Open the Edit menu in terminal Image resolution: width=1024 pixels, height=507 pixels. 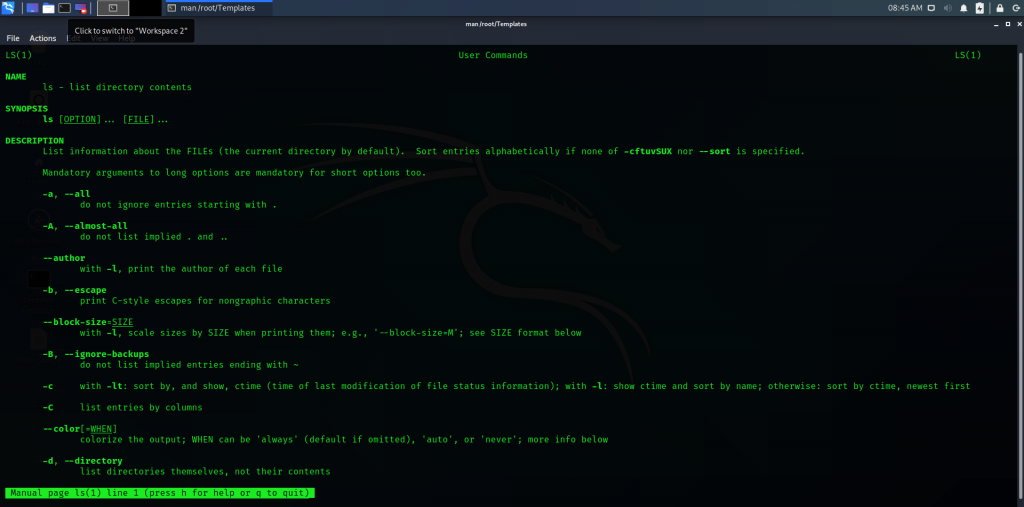(73, 38)
